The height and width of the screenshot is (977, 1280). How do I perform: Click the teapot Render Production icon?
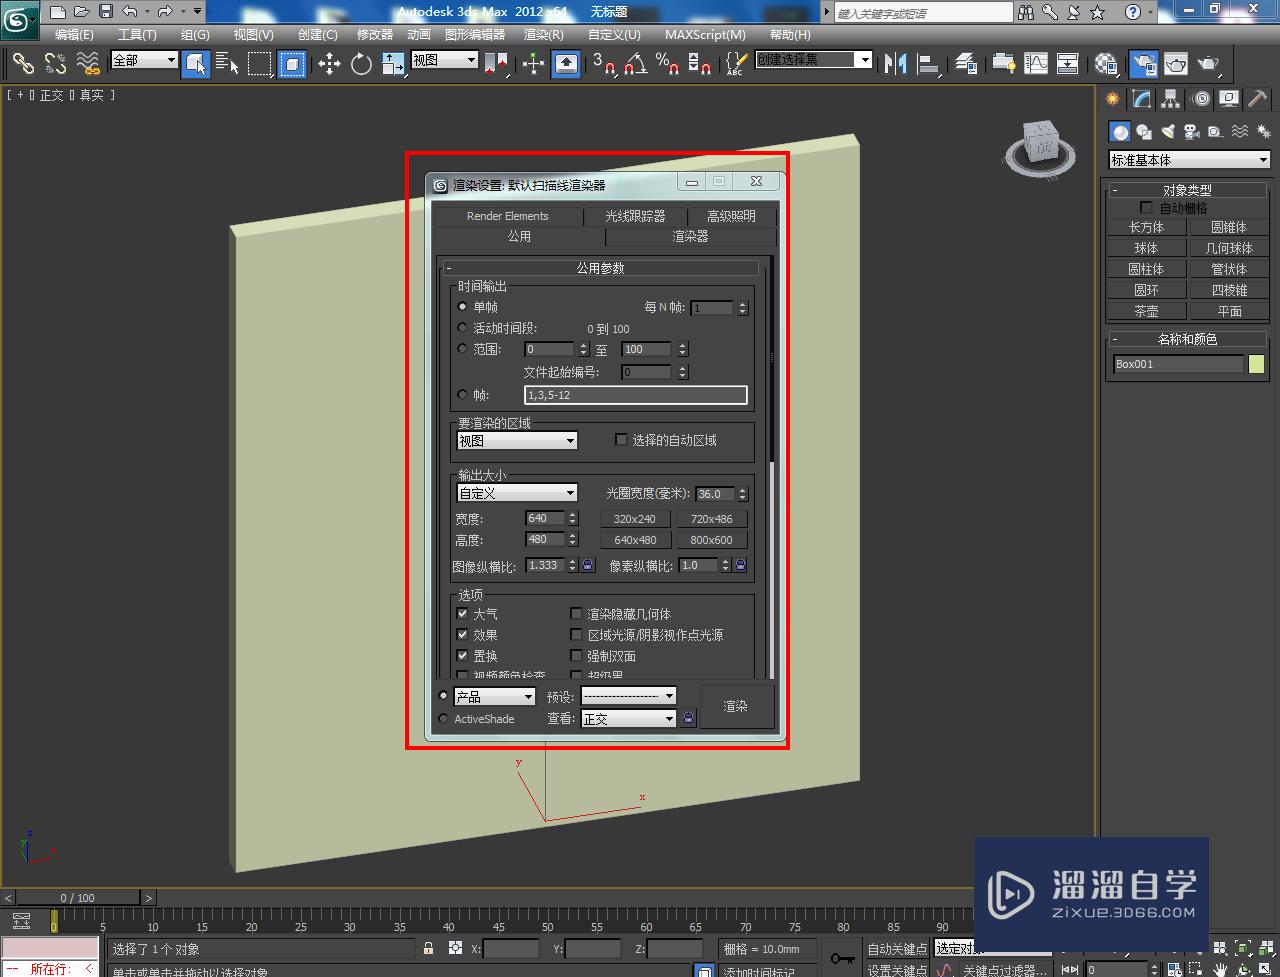pos(1209,64)
